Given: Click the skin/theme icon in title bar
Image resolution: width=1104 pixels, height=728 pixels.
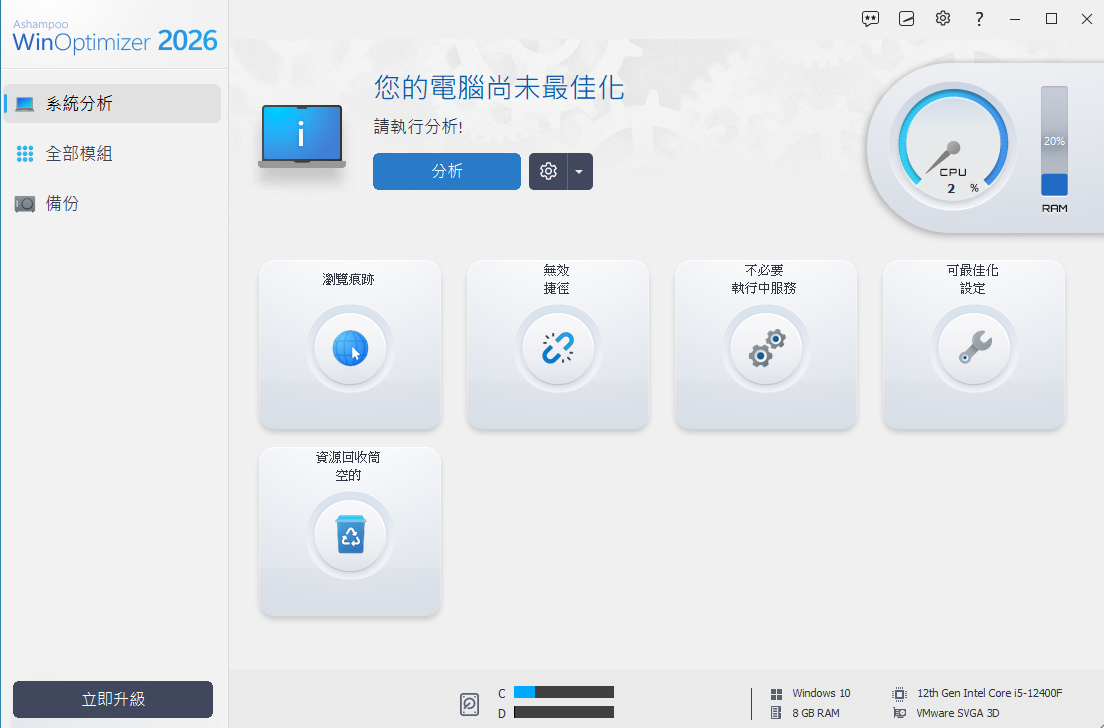Looking at the screenshot, I should (906, 19).
